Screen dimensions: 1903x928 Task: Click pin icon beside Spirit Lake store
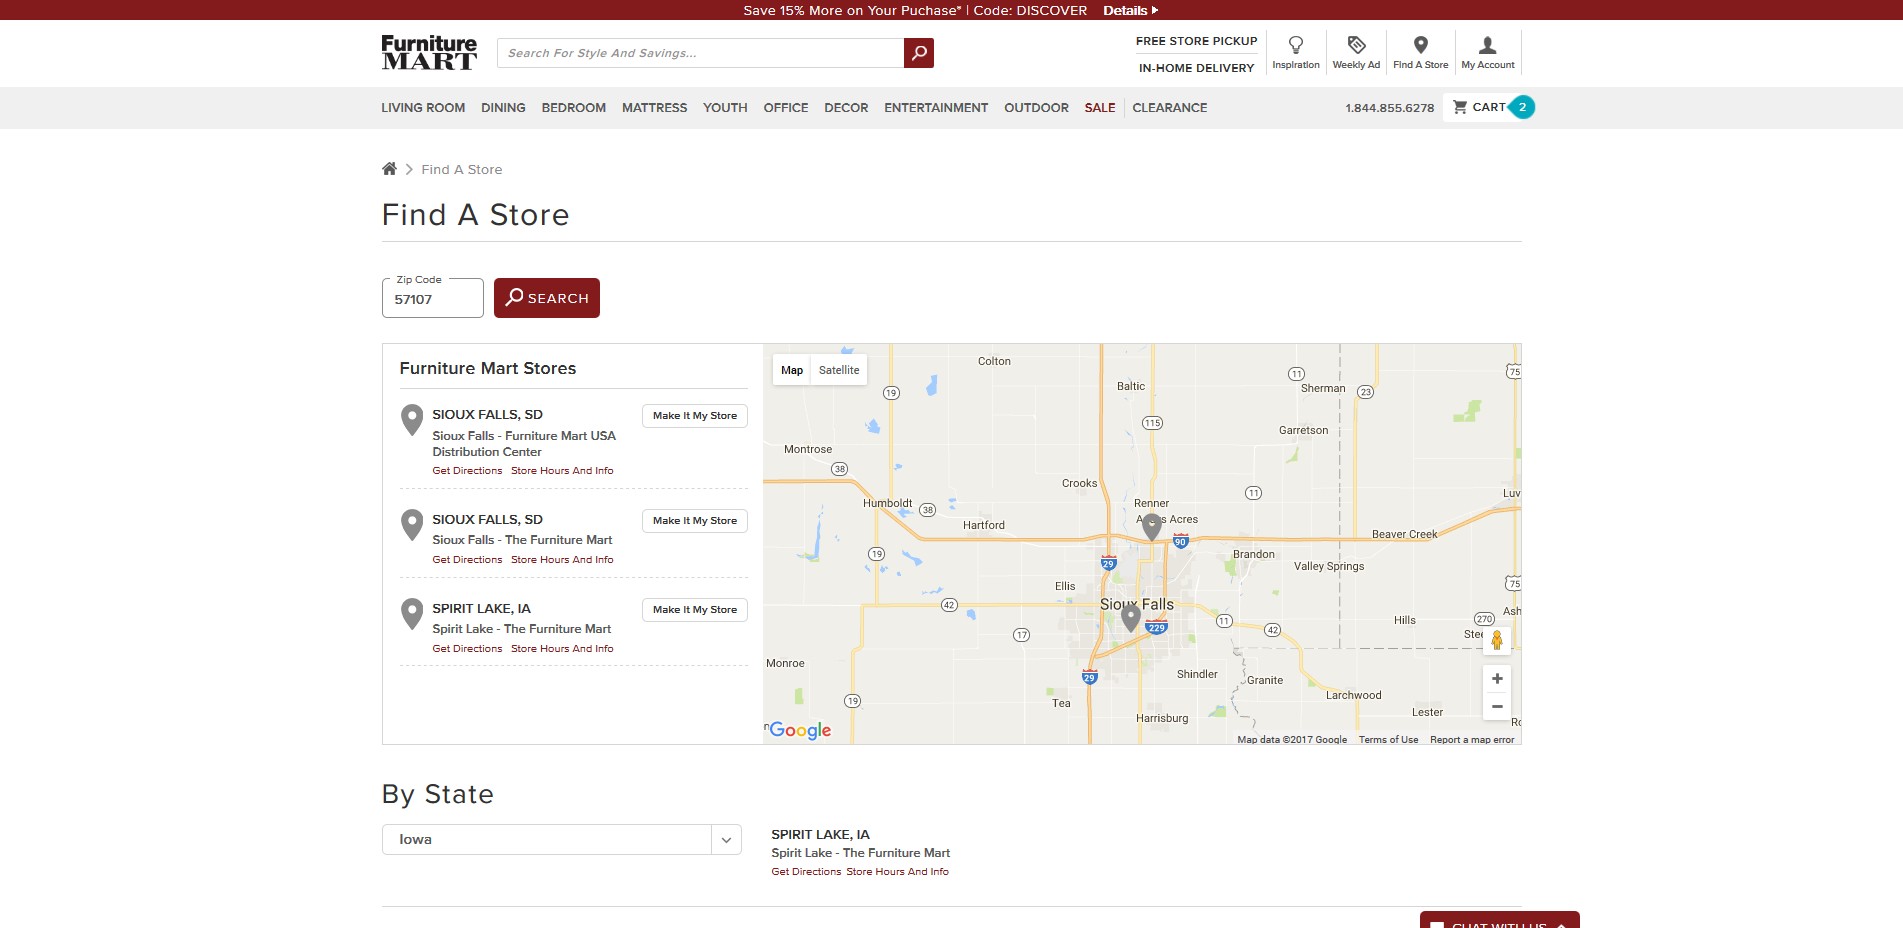click(412, 613)
